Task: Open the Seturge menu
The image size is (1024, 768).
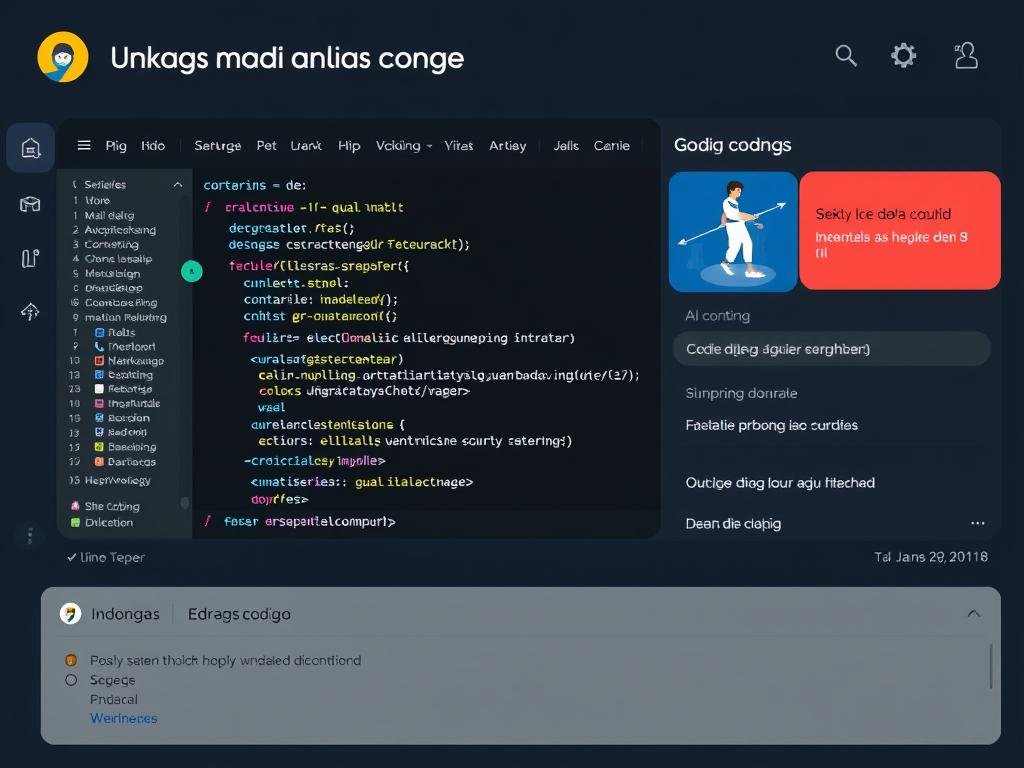Action: coord(217,146)
